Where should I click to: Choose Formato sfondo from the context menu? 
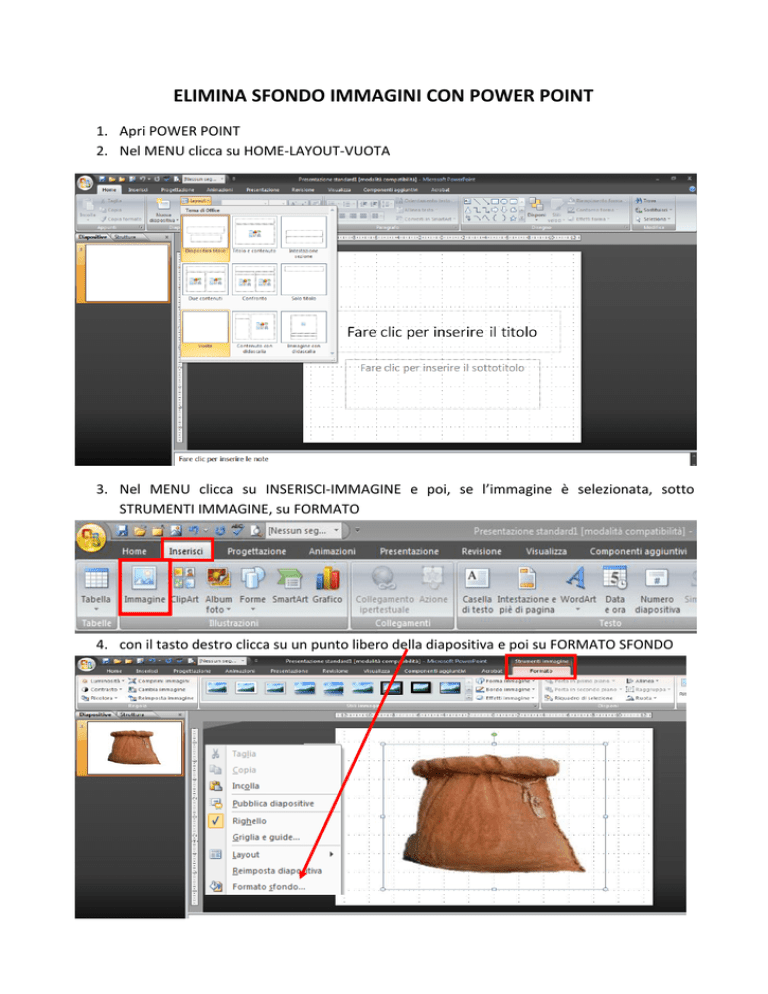(x=268, y=887)
